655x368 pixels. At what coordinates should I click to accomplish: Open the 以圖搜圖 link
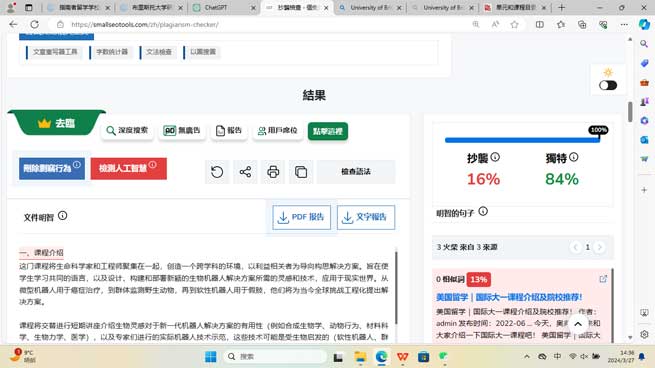[x=203, y=52]
